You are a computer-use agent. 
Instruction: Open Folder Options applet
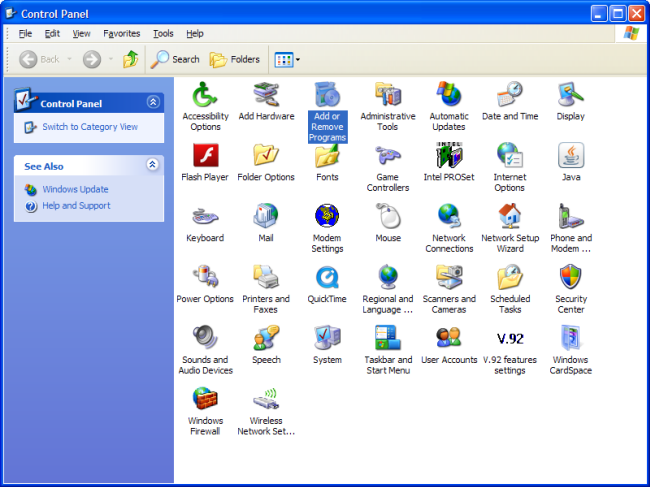tap(266, 162)
